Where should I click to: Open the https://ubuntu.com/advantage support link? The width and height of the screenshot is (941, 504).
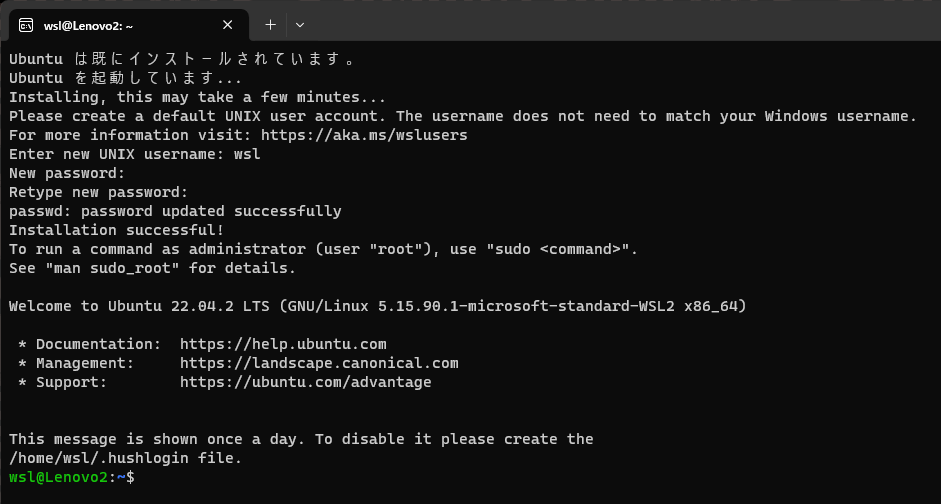[305, 382]
